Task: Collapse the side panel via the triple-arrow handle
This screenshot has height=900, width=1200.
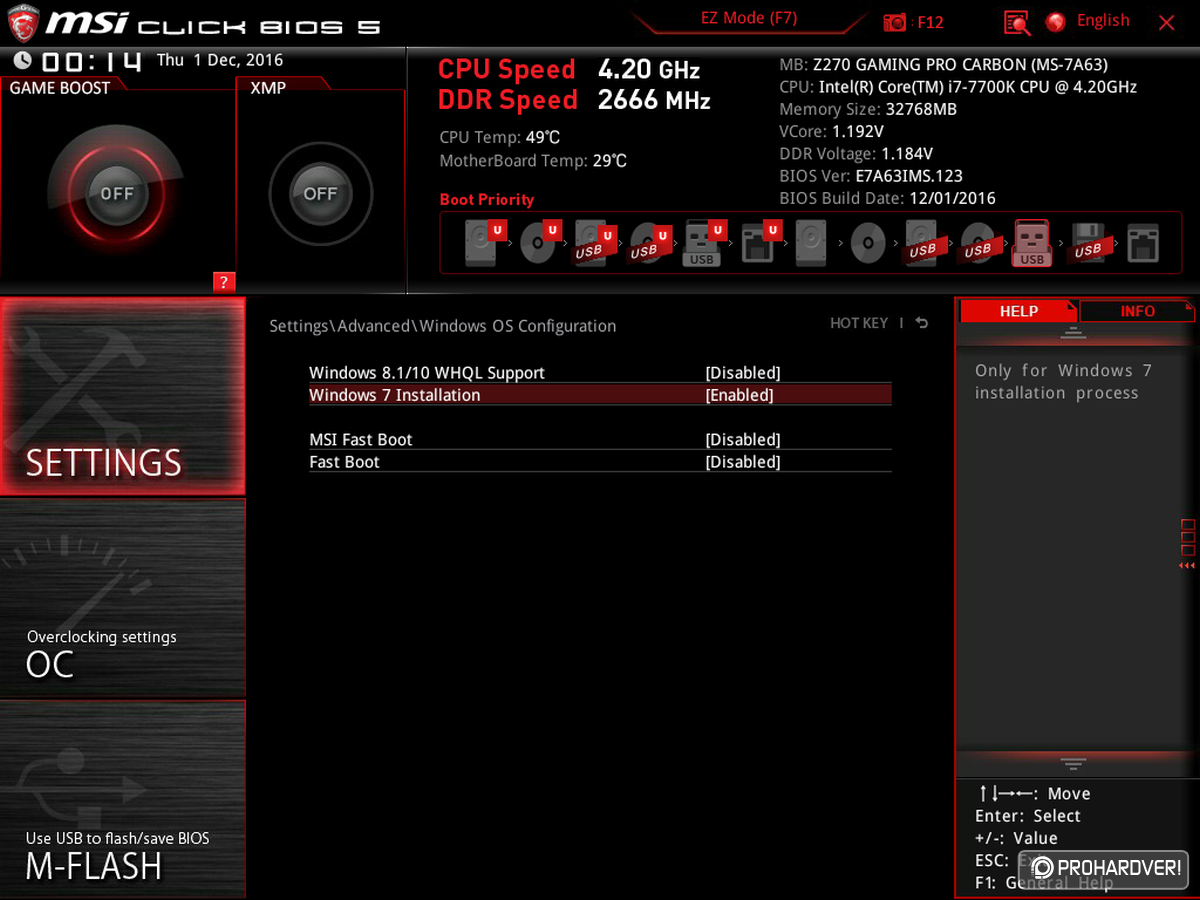Action: point(1187,566)
